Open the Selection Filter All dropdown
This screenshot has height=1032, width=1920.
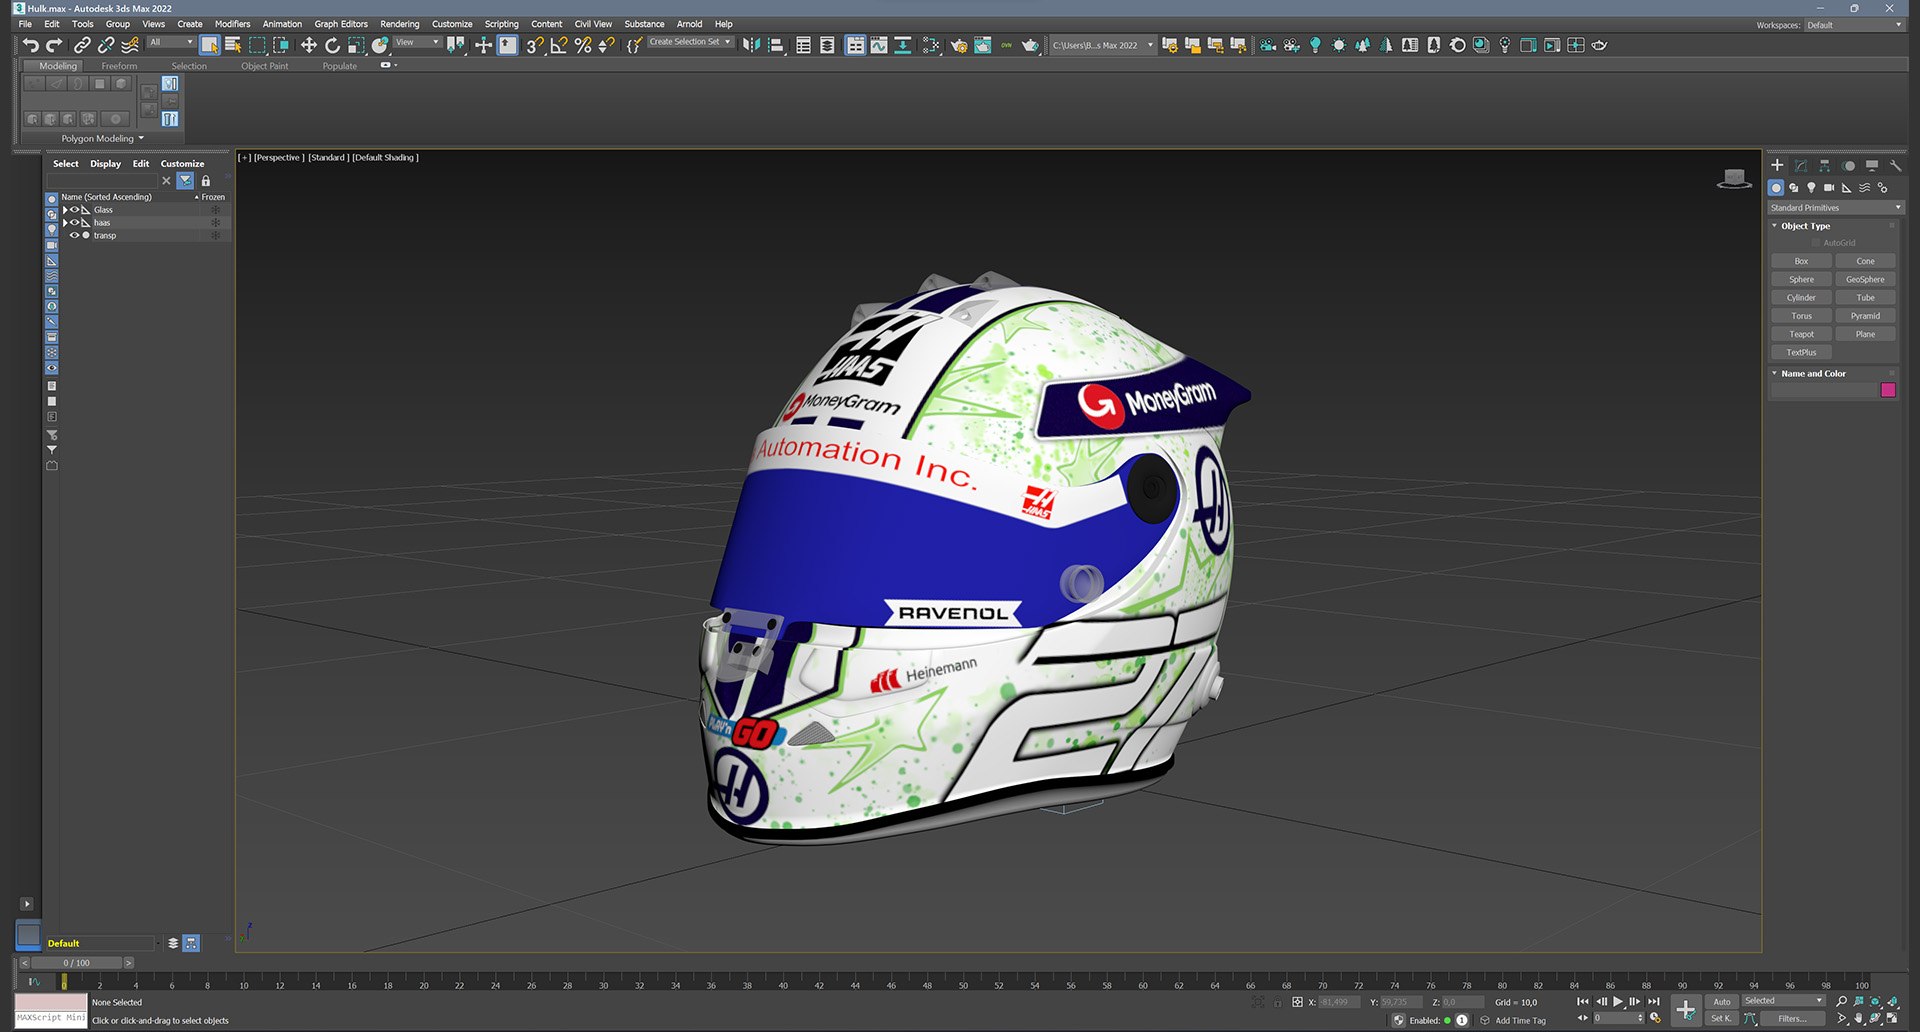(x=171, y=42)
